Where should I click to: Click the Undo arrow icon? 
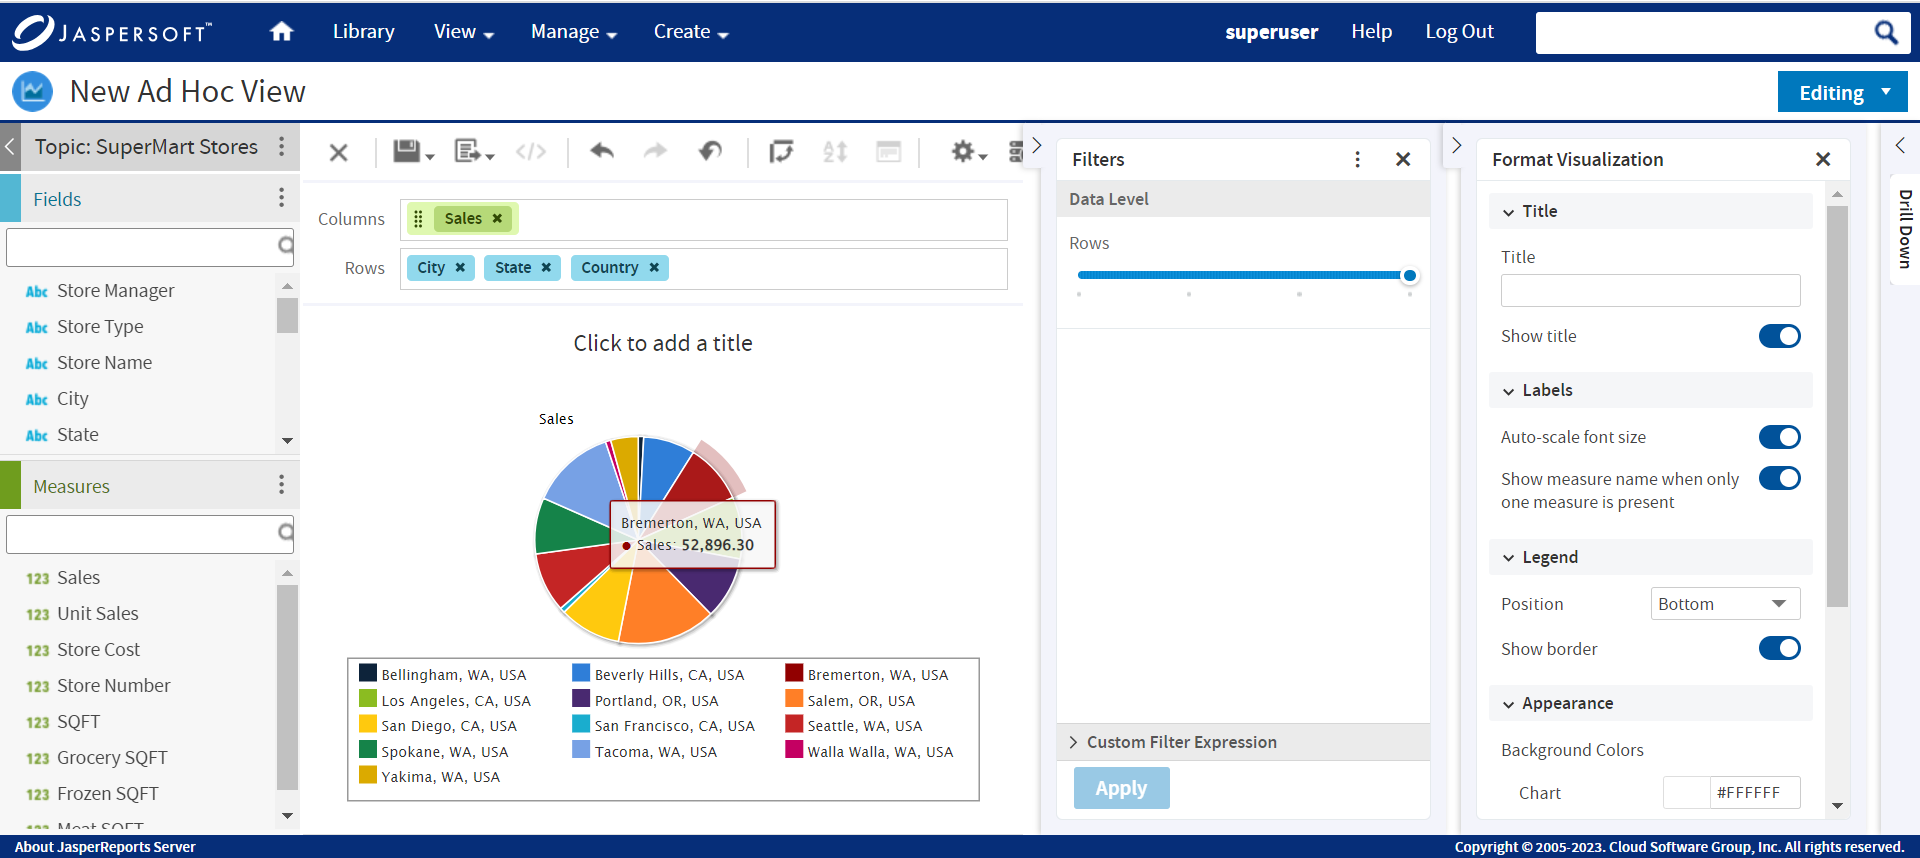pyautogui.click(x=601, y=151)
